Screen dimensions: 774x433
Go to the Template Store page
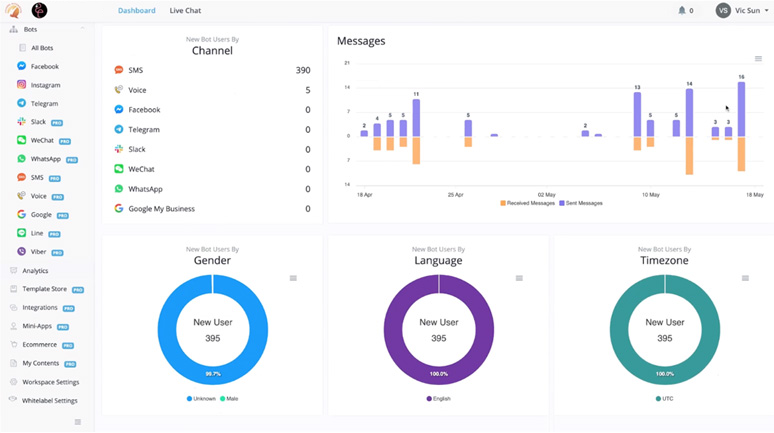(x=44, y=289)
